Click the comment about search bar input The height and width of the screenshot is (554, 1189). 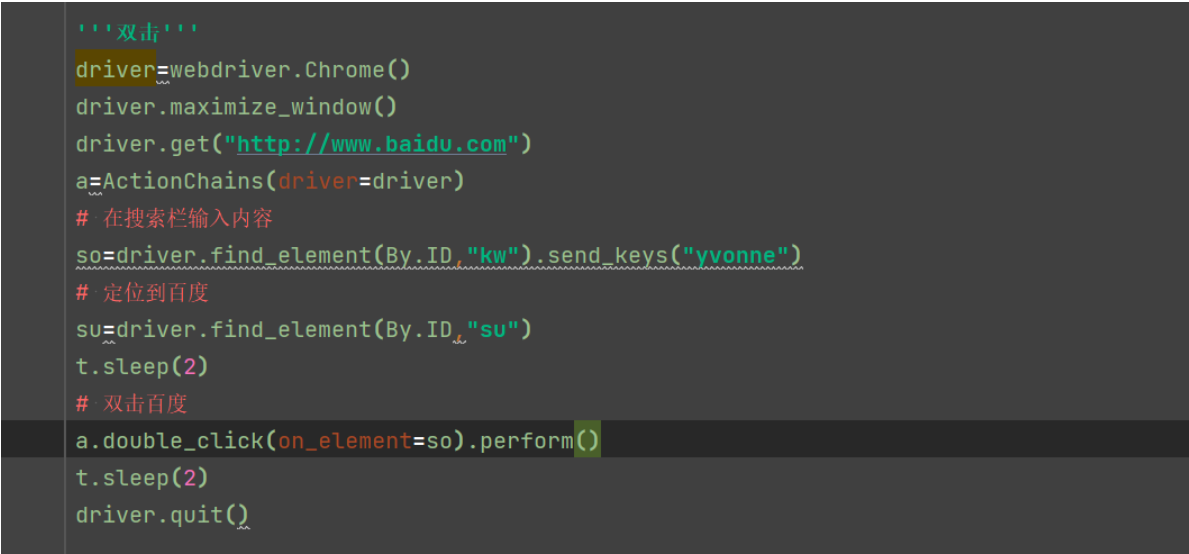[x=175, y=218]
